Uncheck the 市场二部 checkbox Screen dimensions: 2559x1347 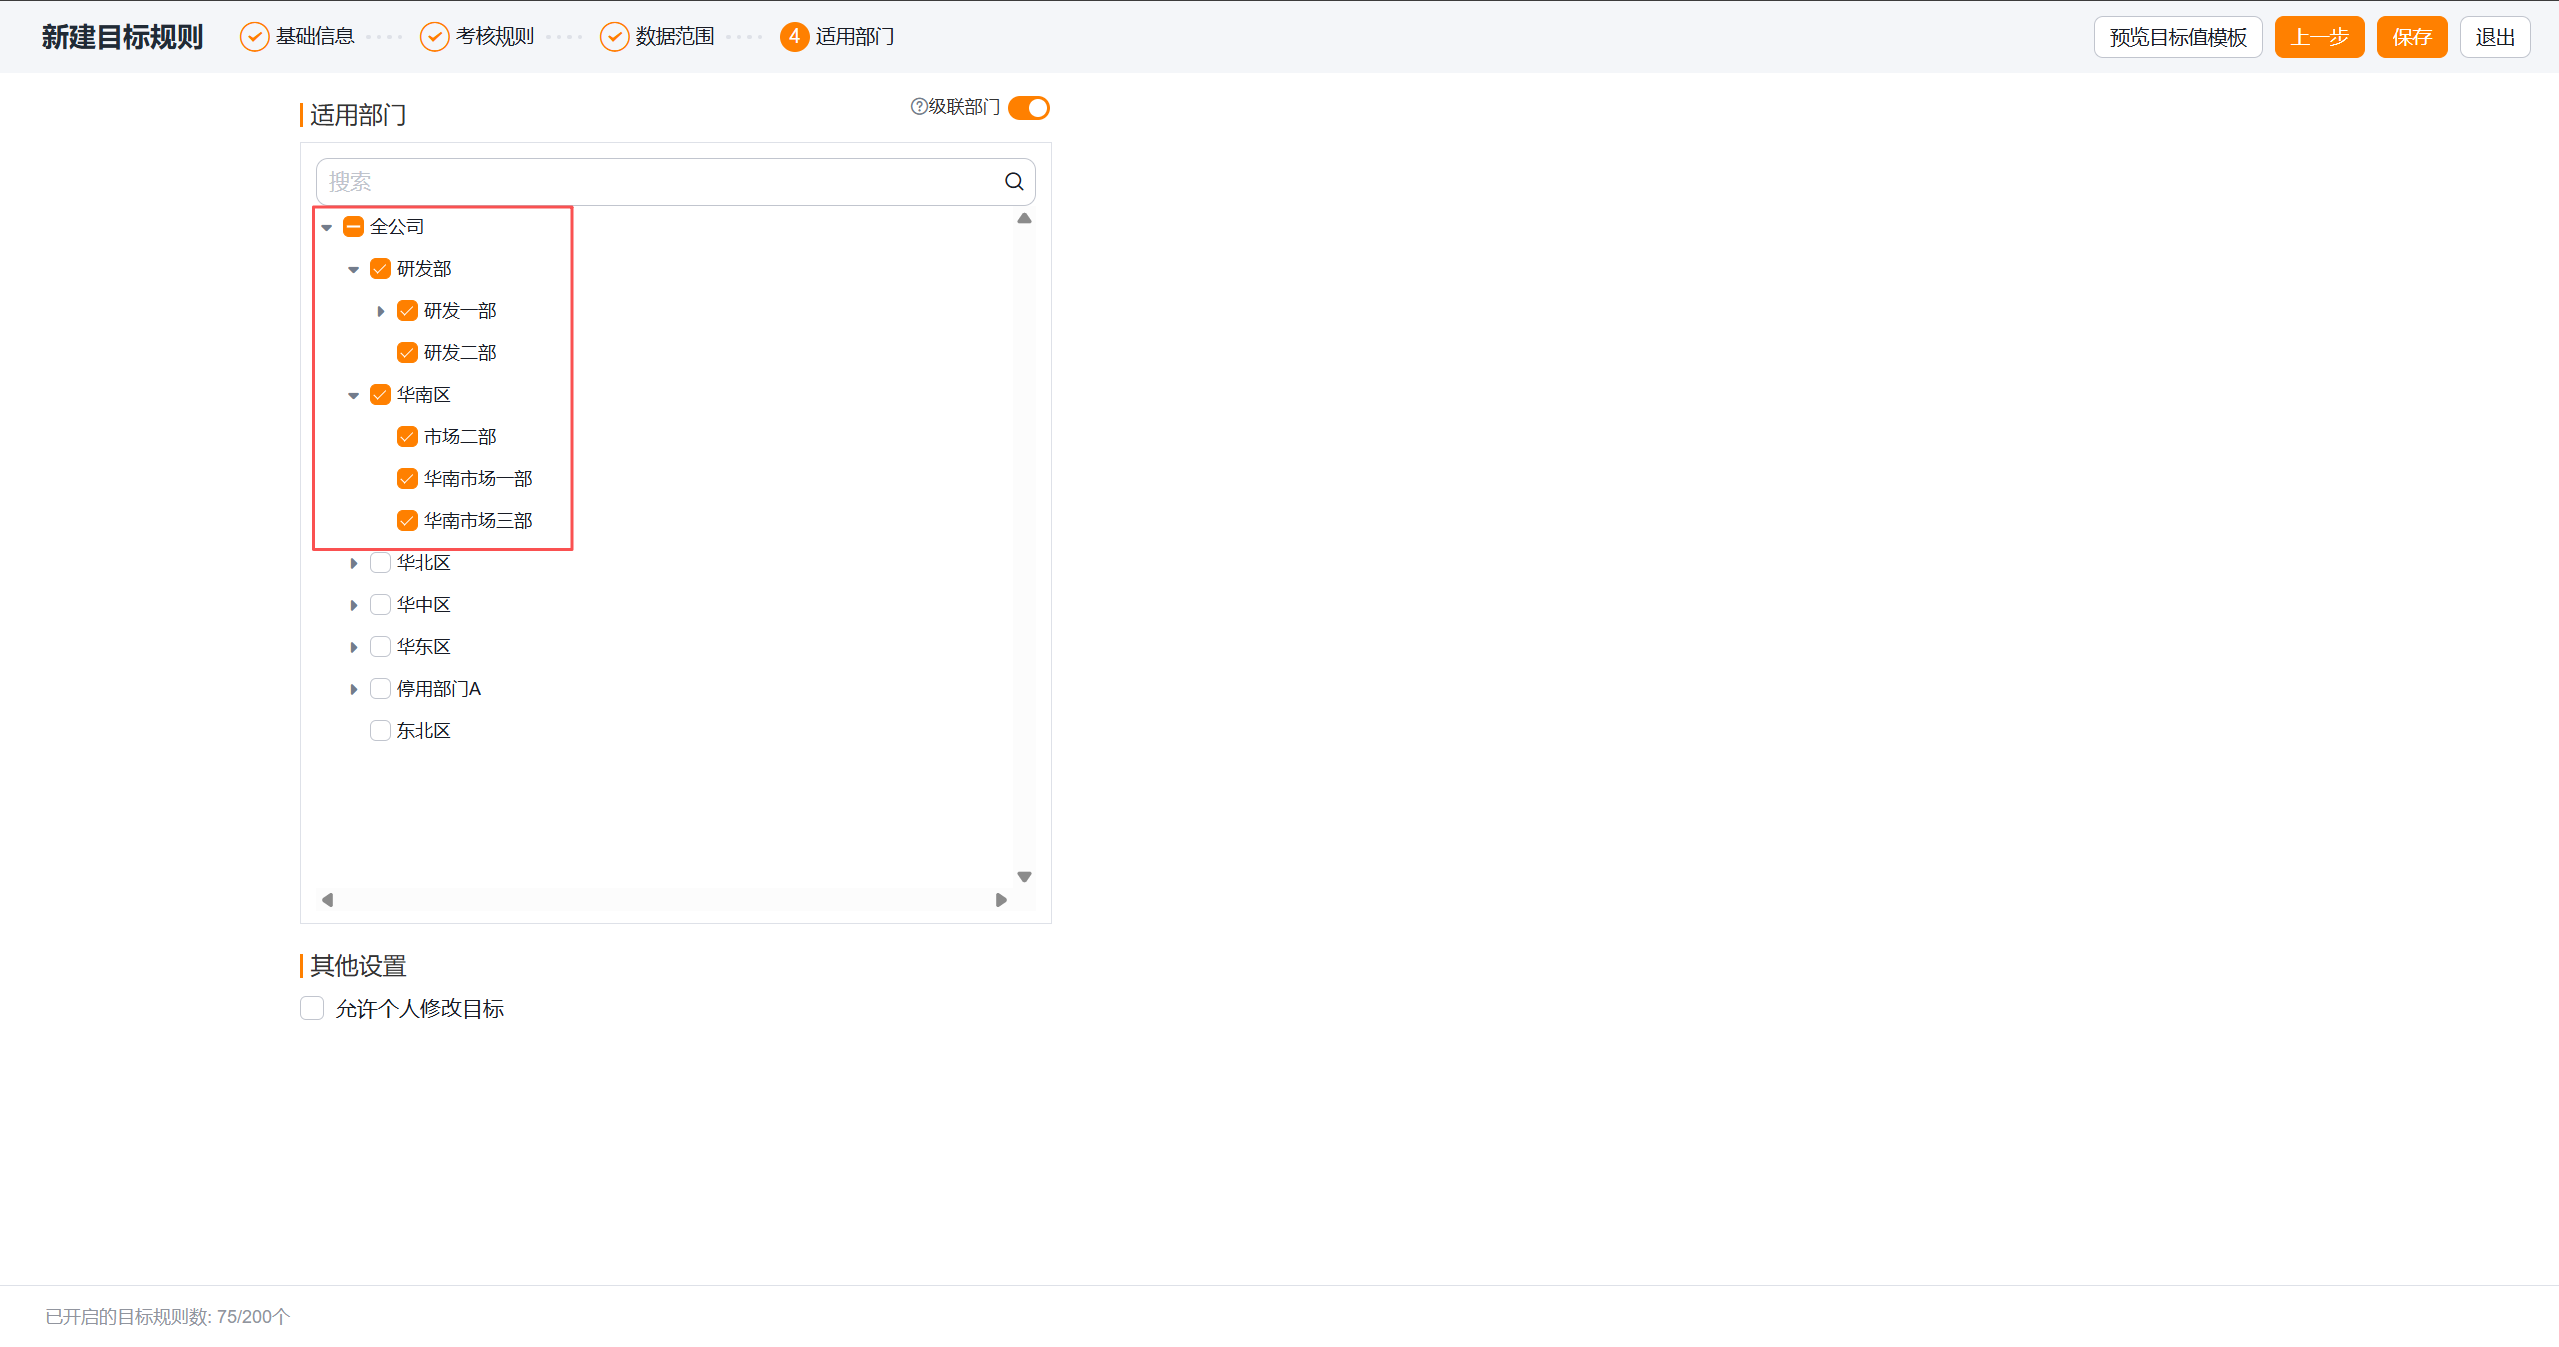tap(407, 437)
